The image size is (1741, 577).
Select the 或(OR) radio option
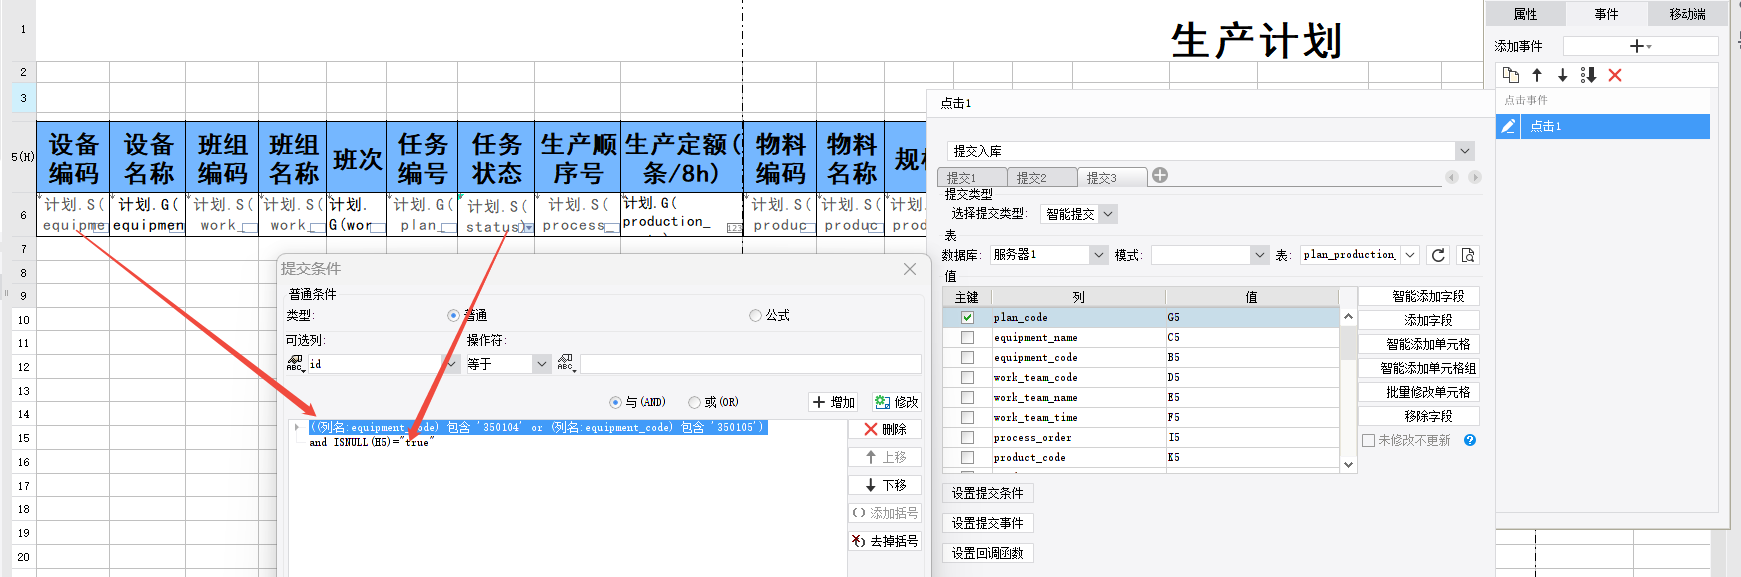(694, 402)
